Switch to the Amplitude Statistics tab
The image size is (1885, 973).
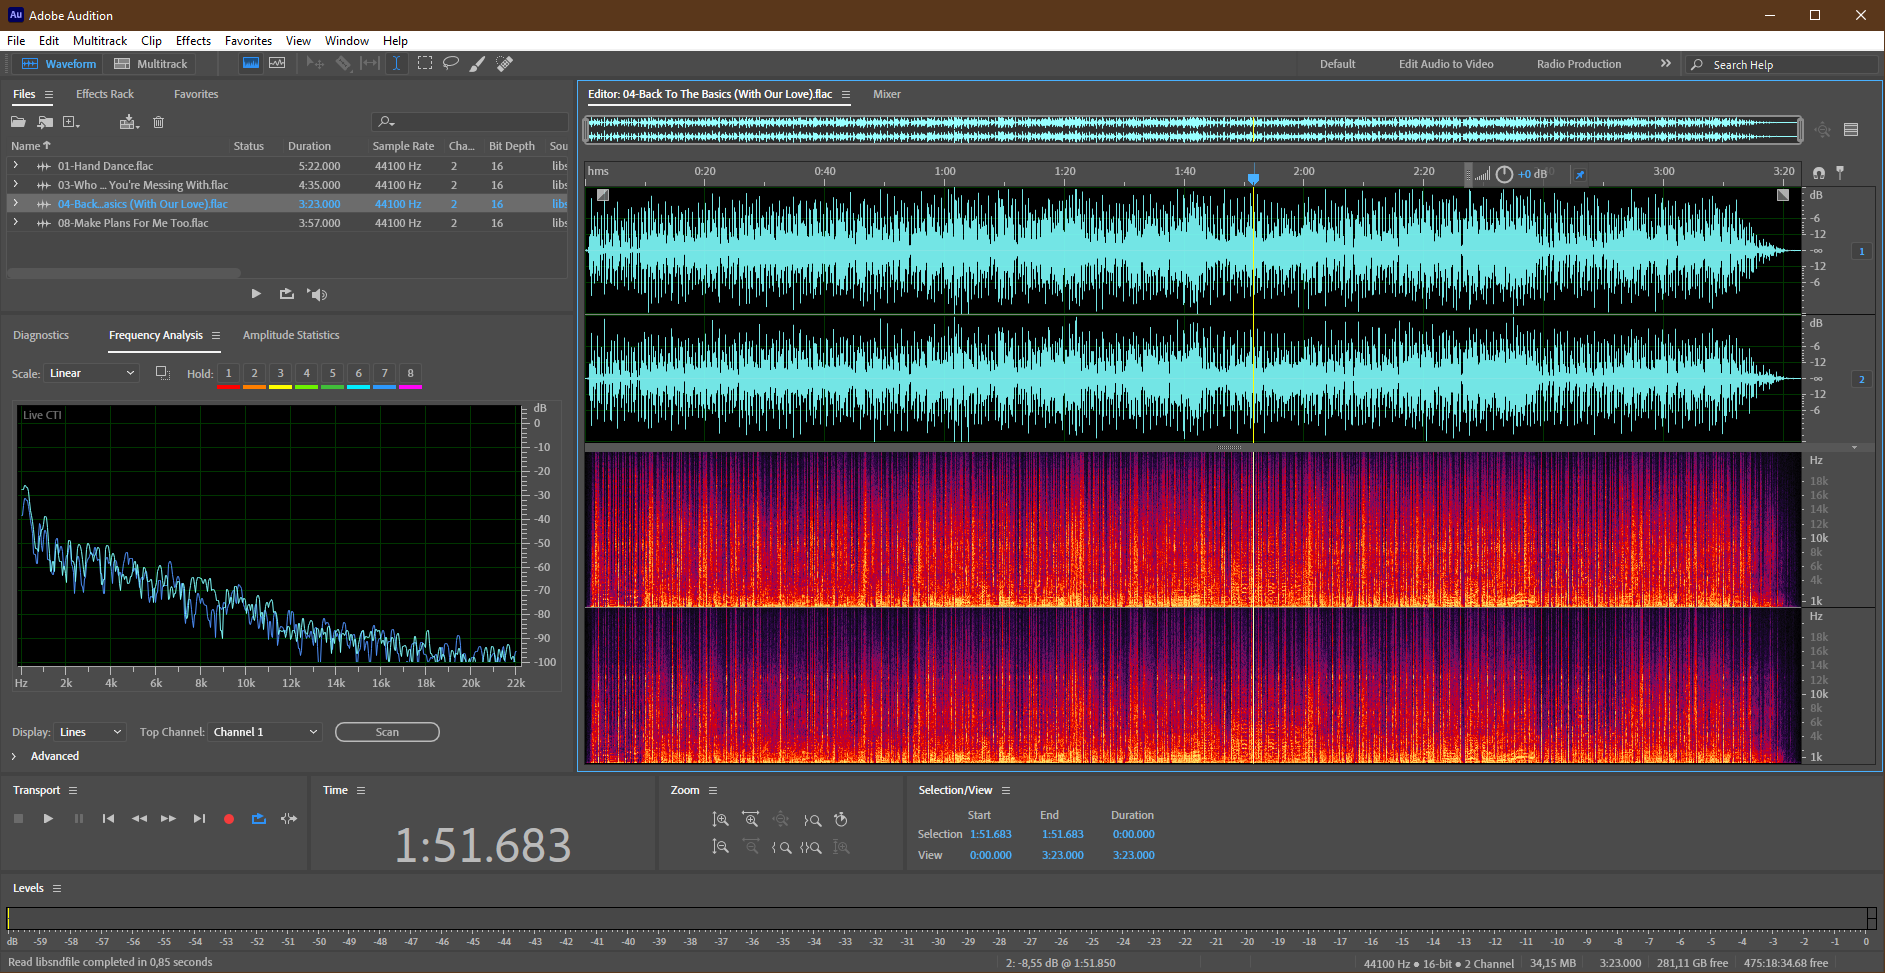[x=291, y=335]
